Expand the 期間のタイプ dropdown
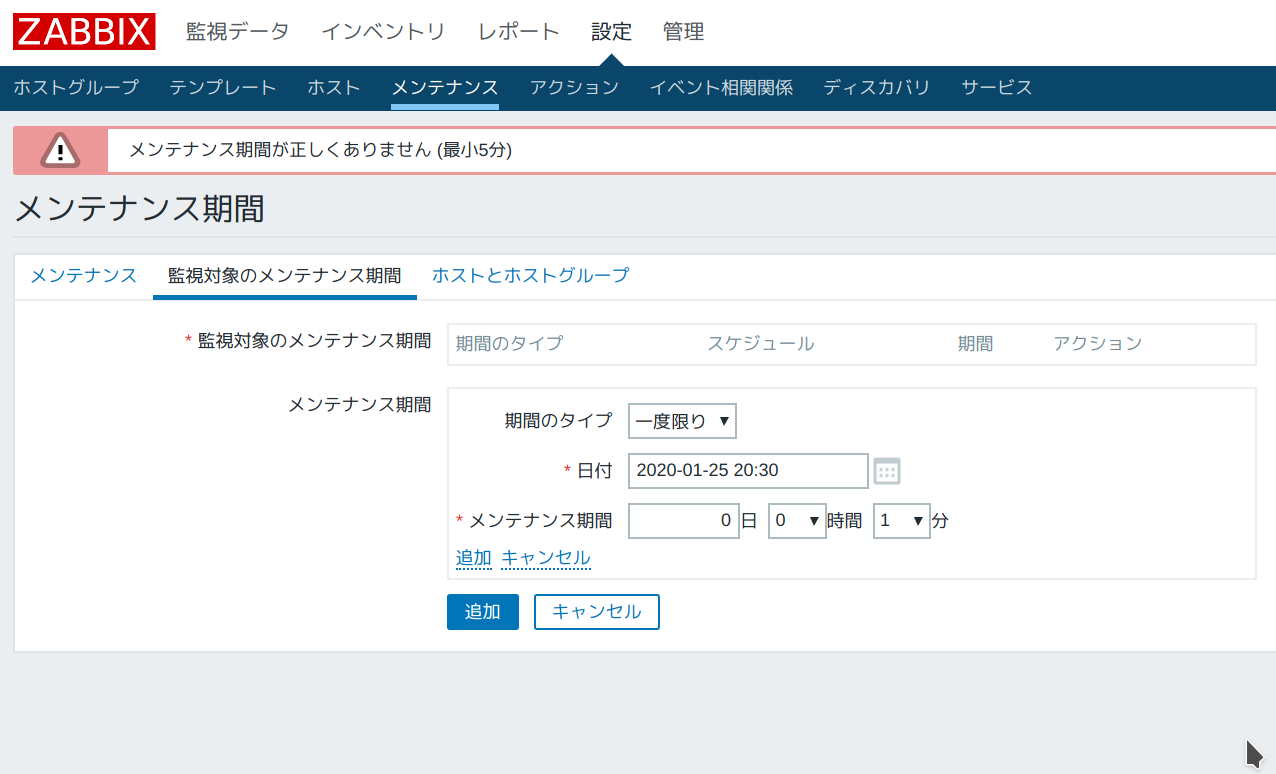Screen dimensions: 1276x774 point(682,421)
